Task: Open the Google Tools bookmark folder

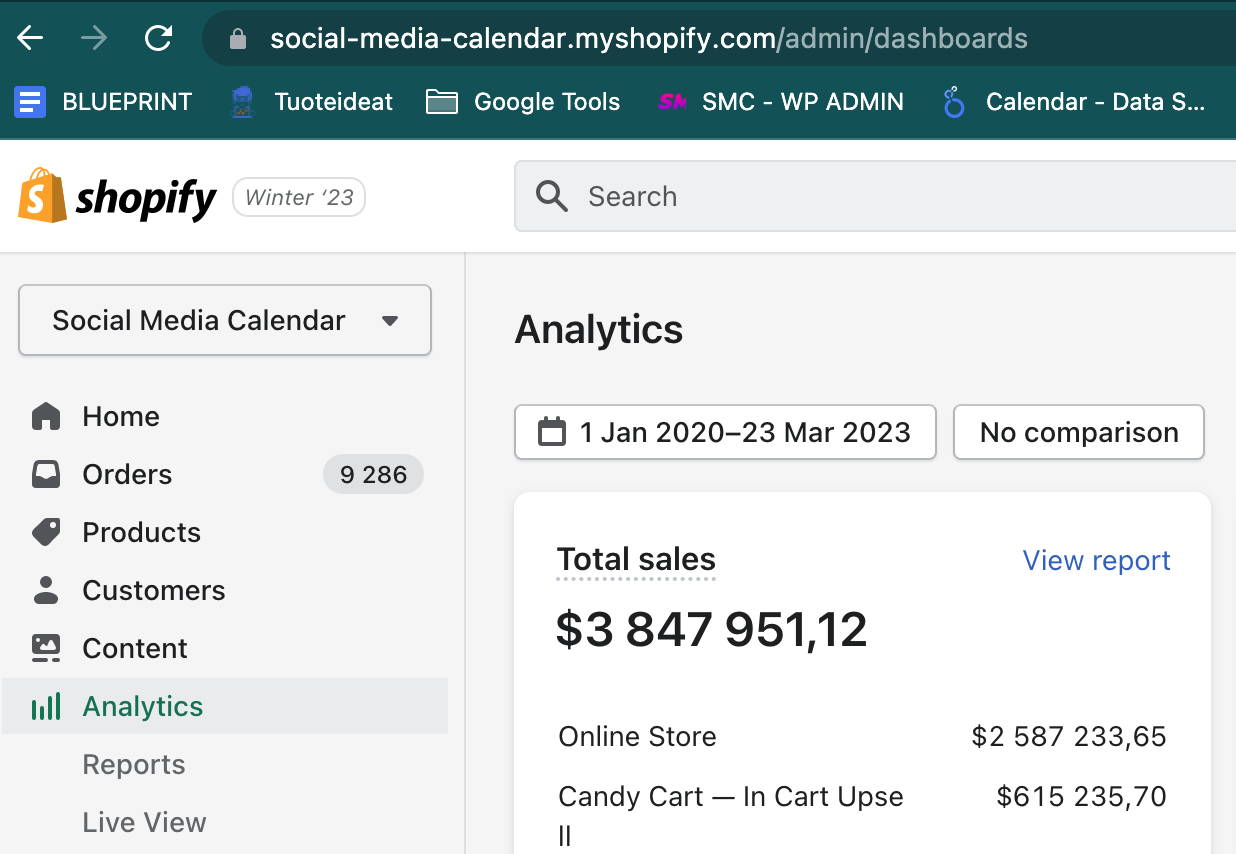Action: [x=523, y=102]
